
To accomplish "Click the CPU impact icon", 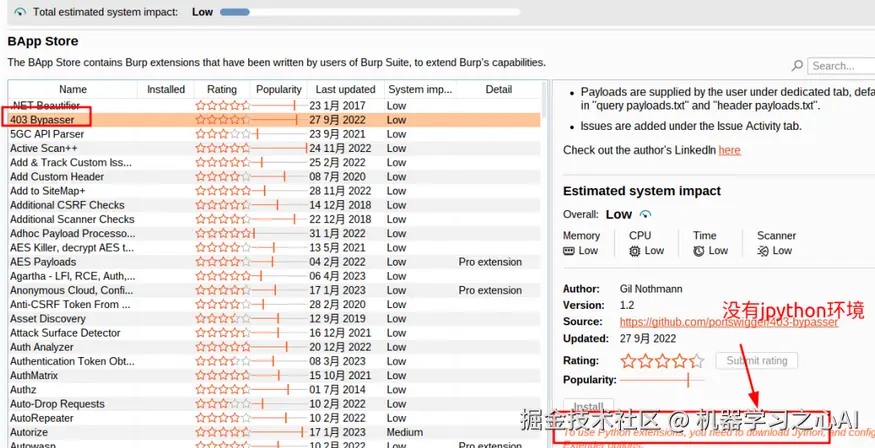I will click(x=635, y=251).
